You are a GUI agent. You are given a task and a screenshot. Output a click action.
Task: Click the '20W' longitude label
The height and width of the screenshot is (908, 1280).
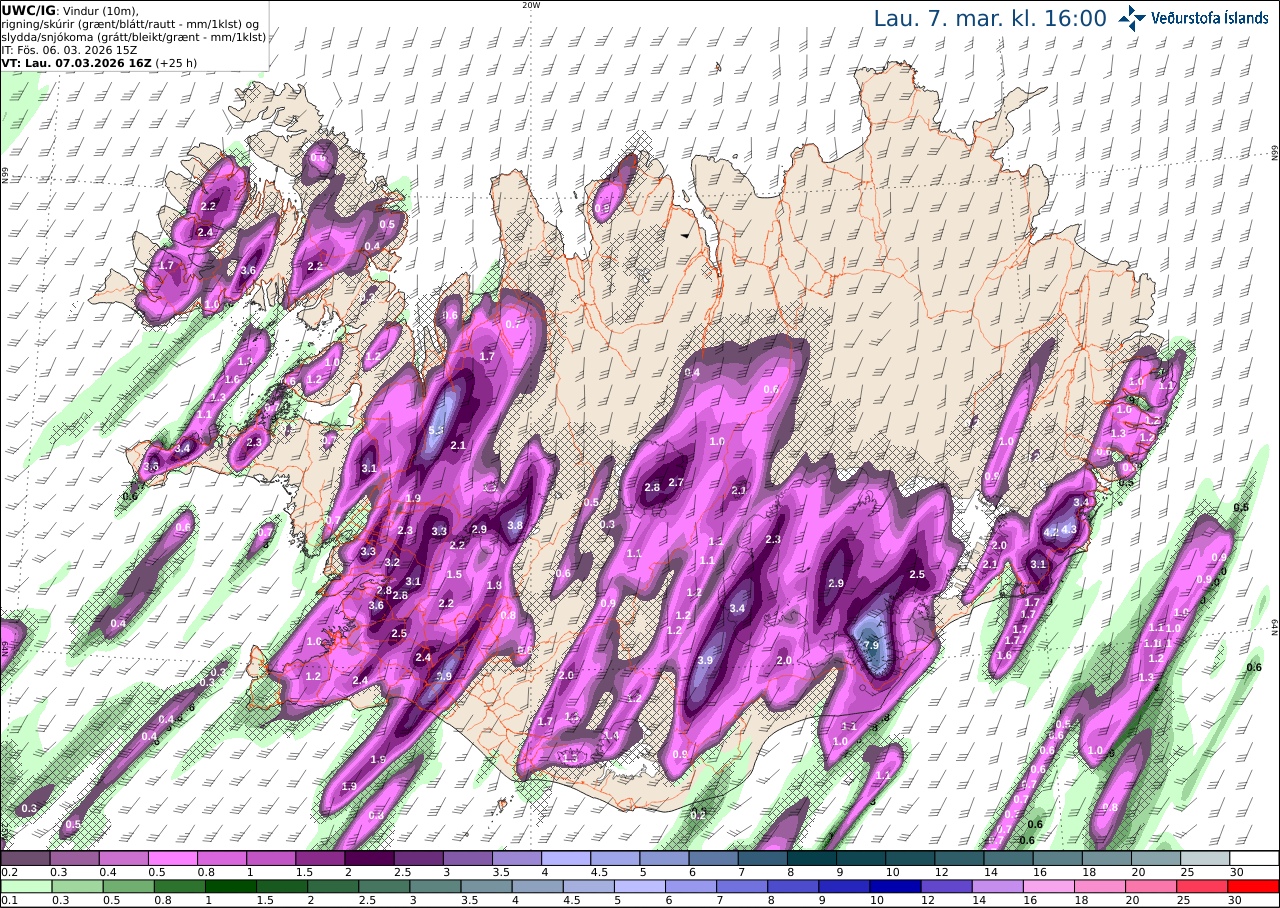[x=531, y=5]
